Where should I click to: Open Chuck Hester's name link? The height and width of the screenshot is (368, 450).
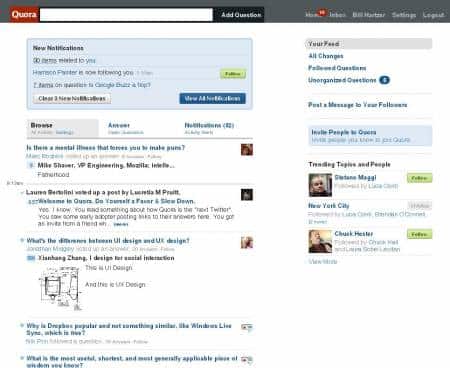point(354,234)
